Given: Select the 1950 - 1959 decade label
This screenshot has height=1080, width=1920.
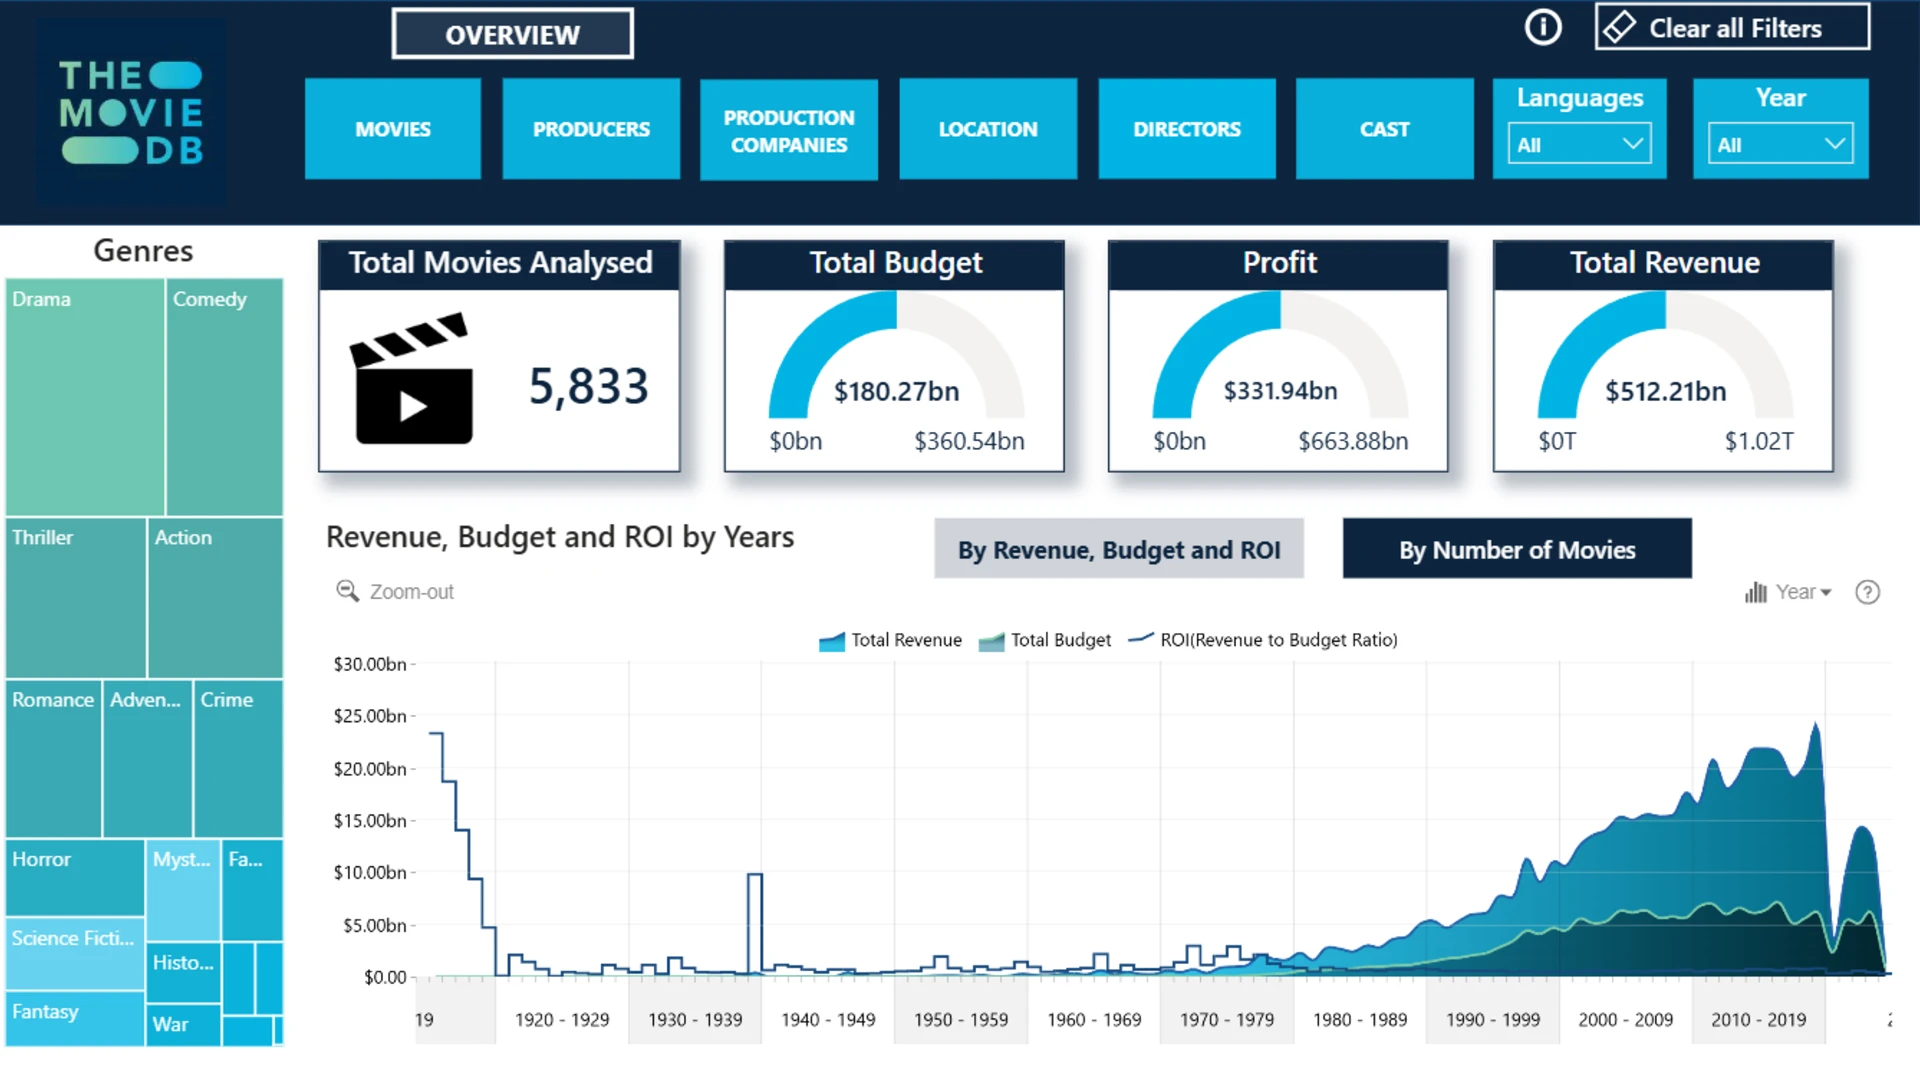Looking at the screenshot, I should pos(961,1019).
